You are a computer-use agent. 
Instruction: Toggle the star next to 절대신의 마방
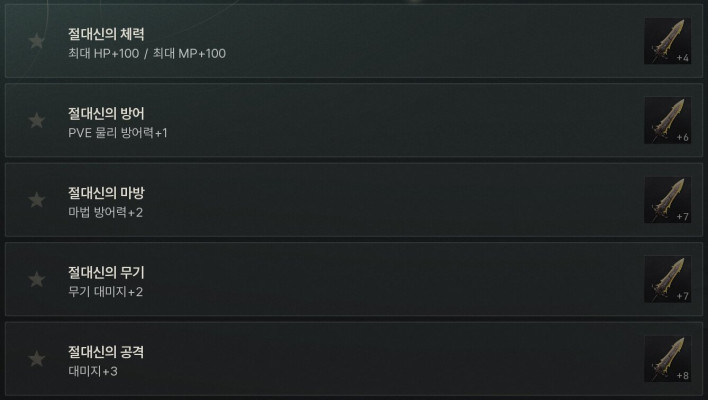[37, 200]
